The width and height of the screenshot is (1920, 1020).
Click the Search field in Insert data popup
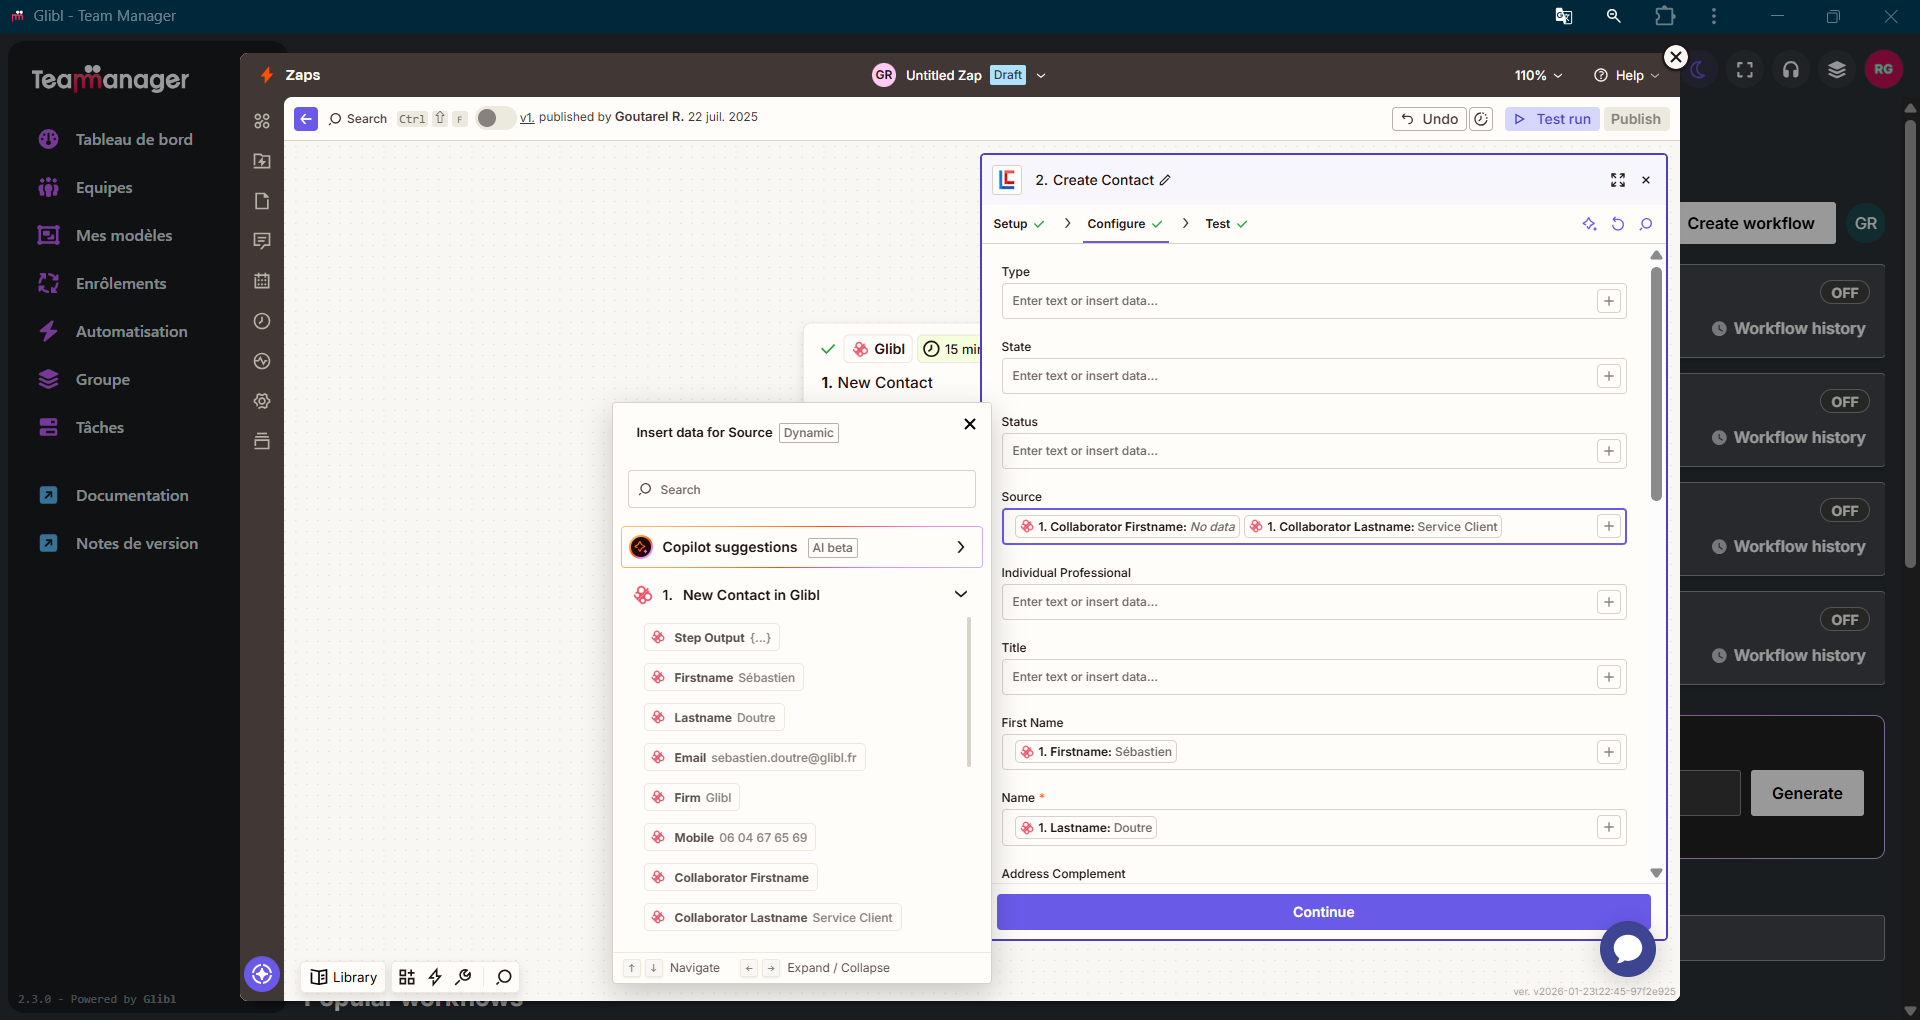801,490
